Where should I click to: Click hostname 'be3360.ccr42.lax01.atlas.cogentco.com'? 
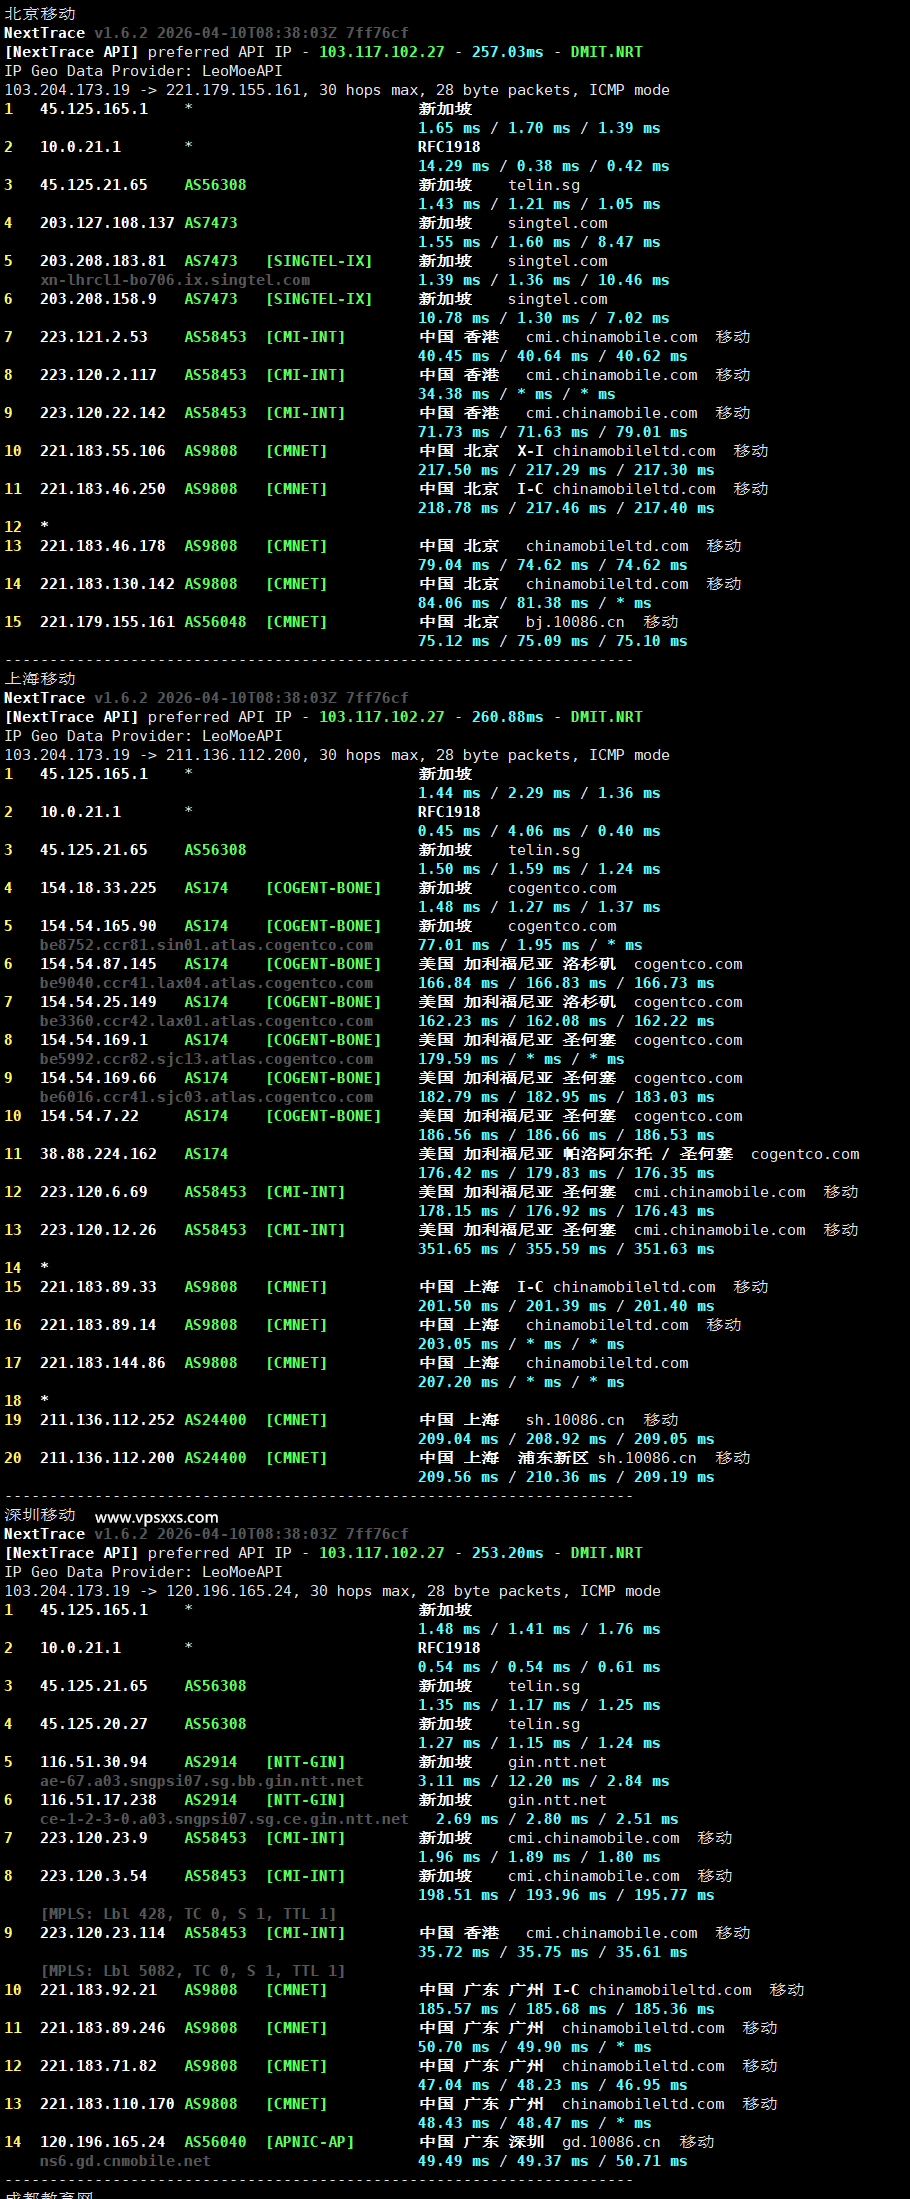point(206,1021)
